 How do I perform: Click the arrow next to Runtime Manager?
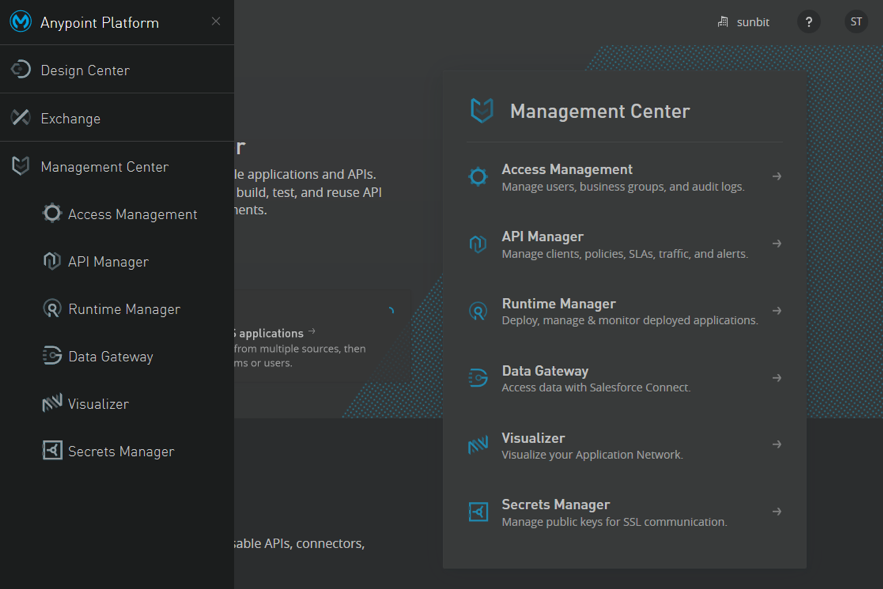click(x=777, y=311)
